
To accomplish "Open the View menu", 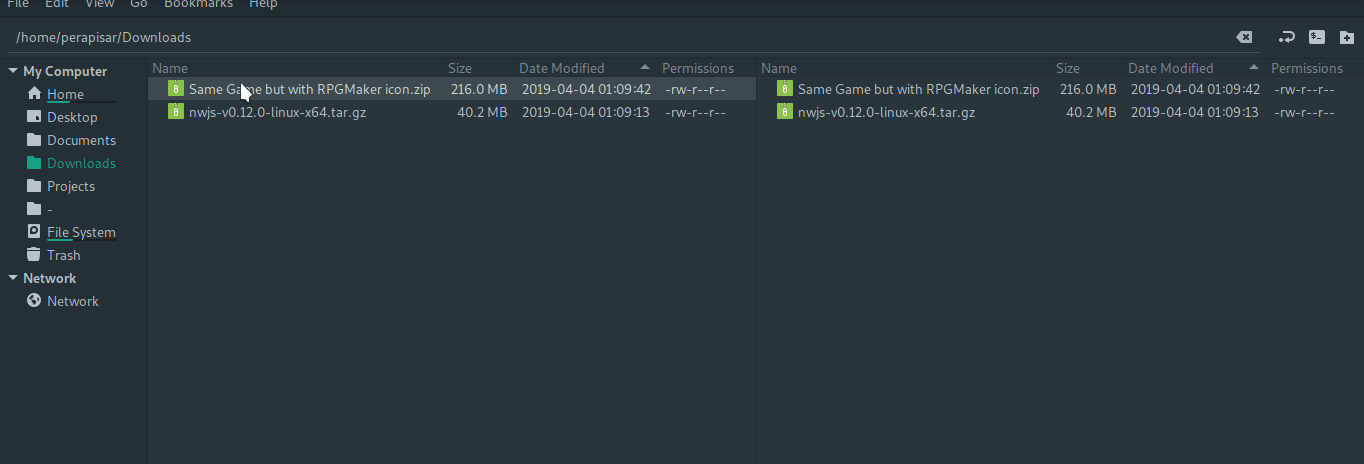I will 99,4.
